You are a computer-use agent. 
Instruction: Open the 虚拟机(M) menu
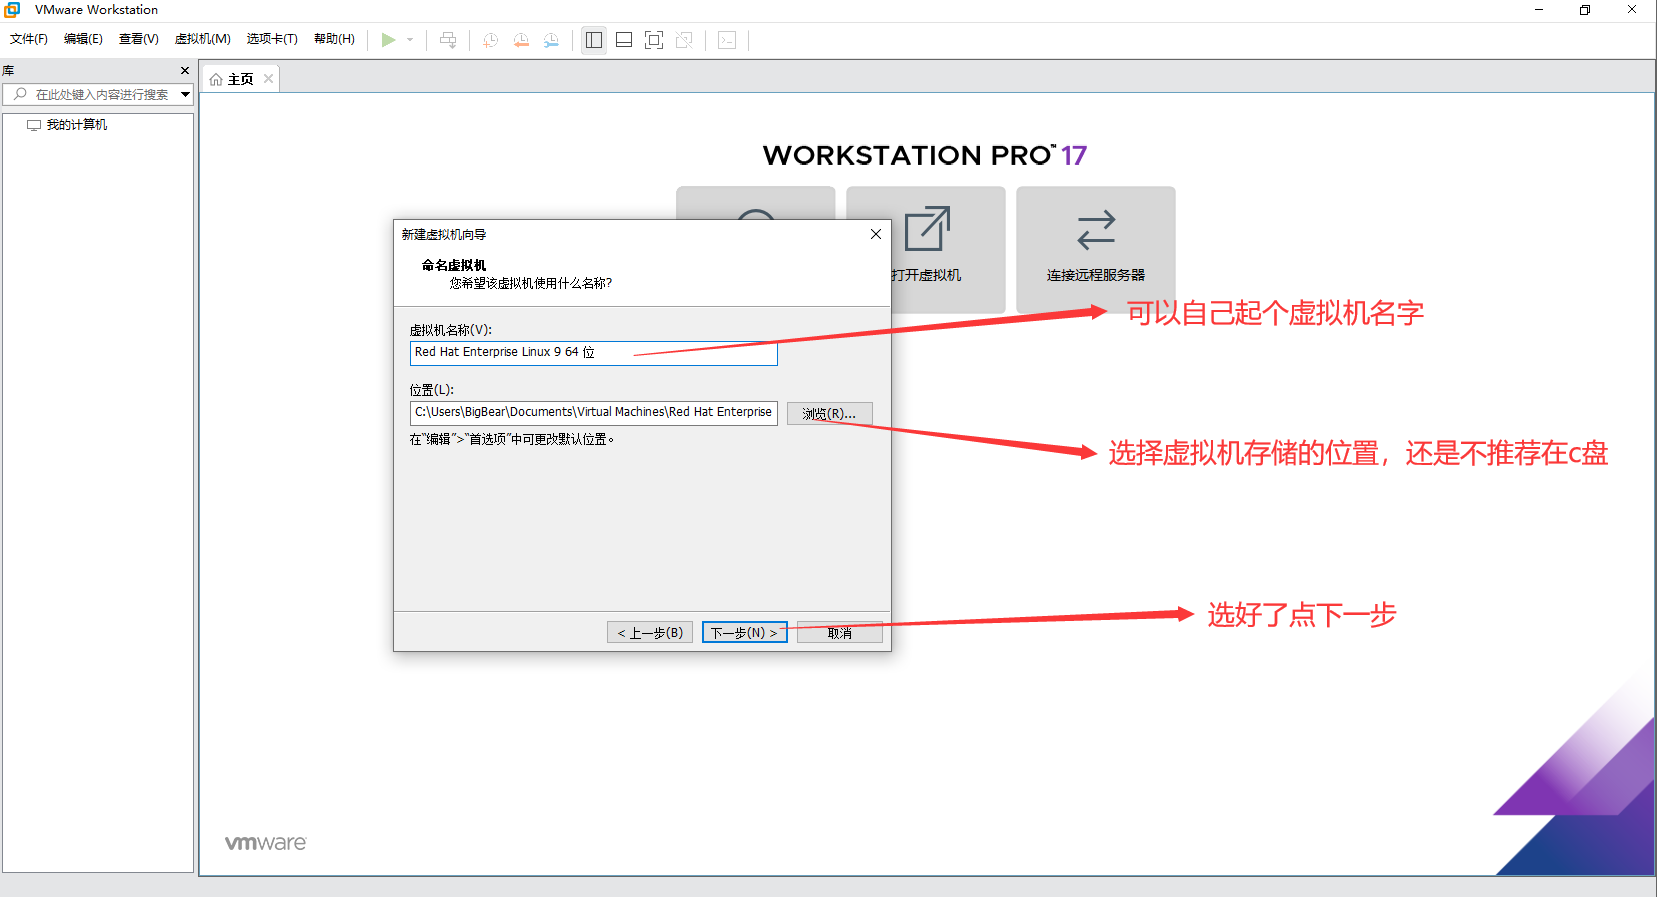(x=203, y=39)
